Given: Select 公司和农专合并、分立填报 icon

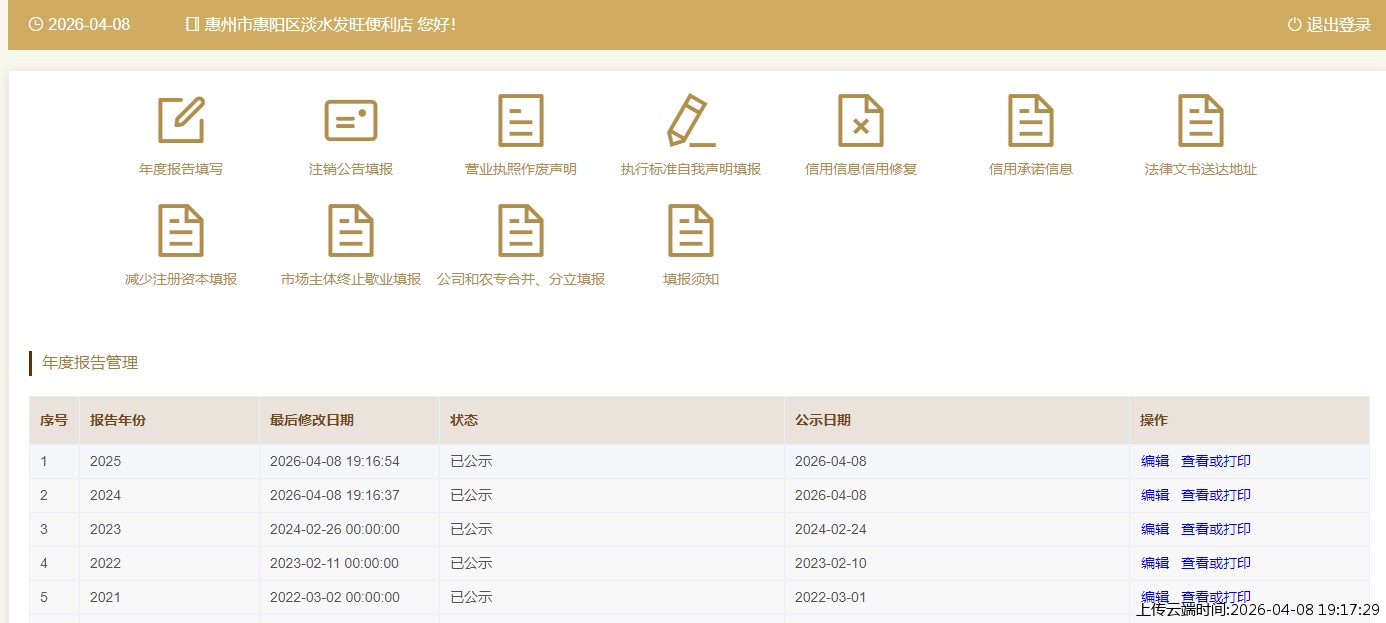Looking at the screenshot, I should point(521,231).
